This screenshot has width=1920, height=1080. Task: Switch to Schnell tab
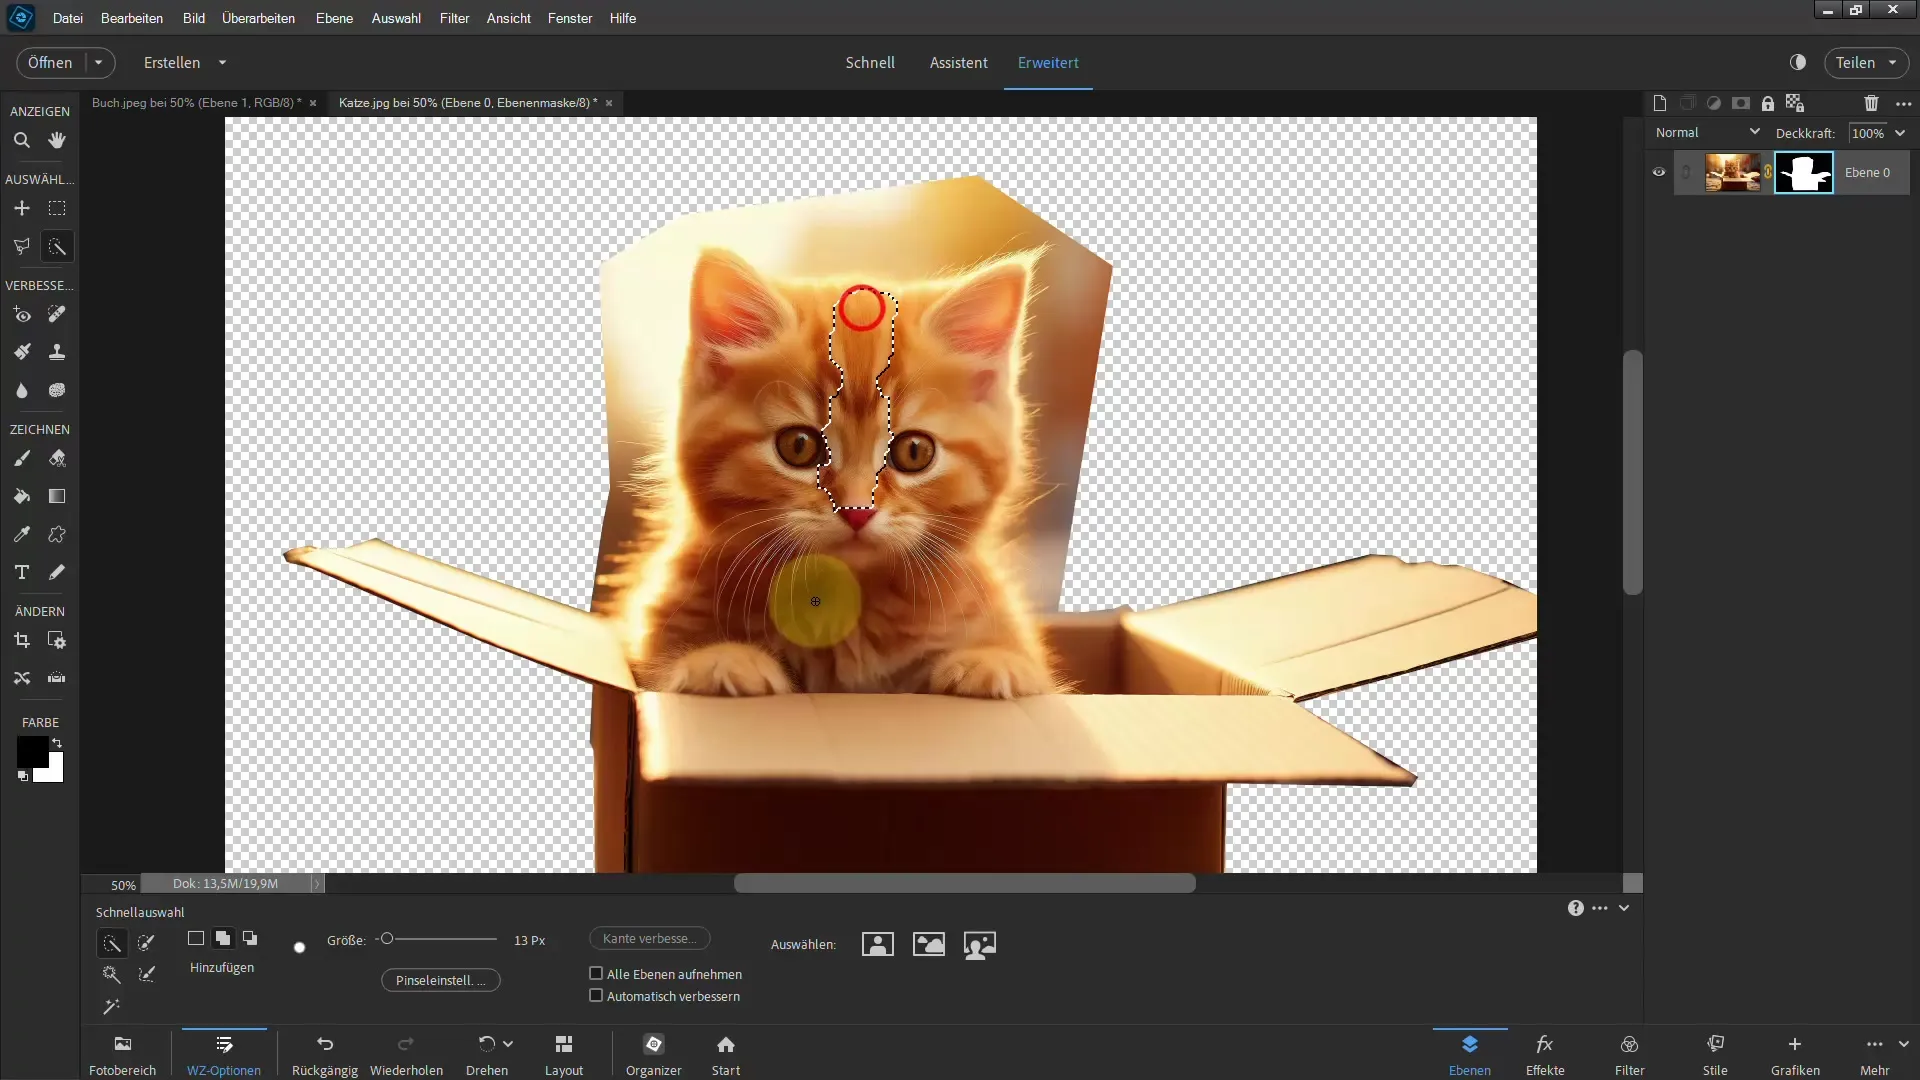point(868,62)
